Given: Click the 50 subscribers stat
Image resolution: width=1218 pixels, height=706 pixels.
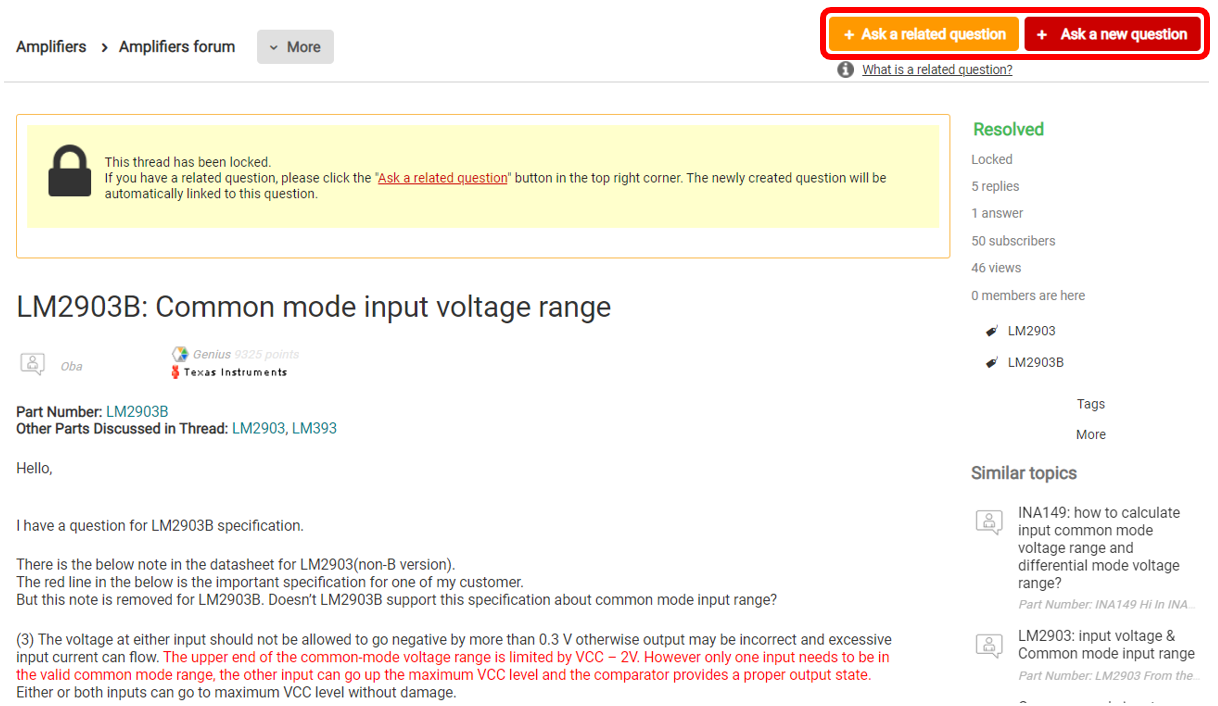Looking at the screenshot, I should tap(1013, 241).
